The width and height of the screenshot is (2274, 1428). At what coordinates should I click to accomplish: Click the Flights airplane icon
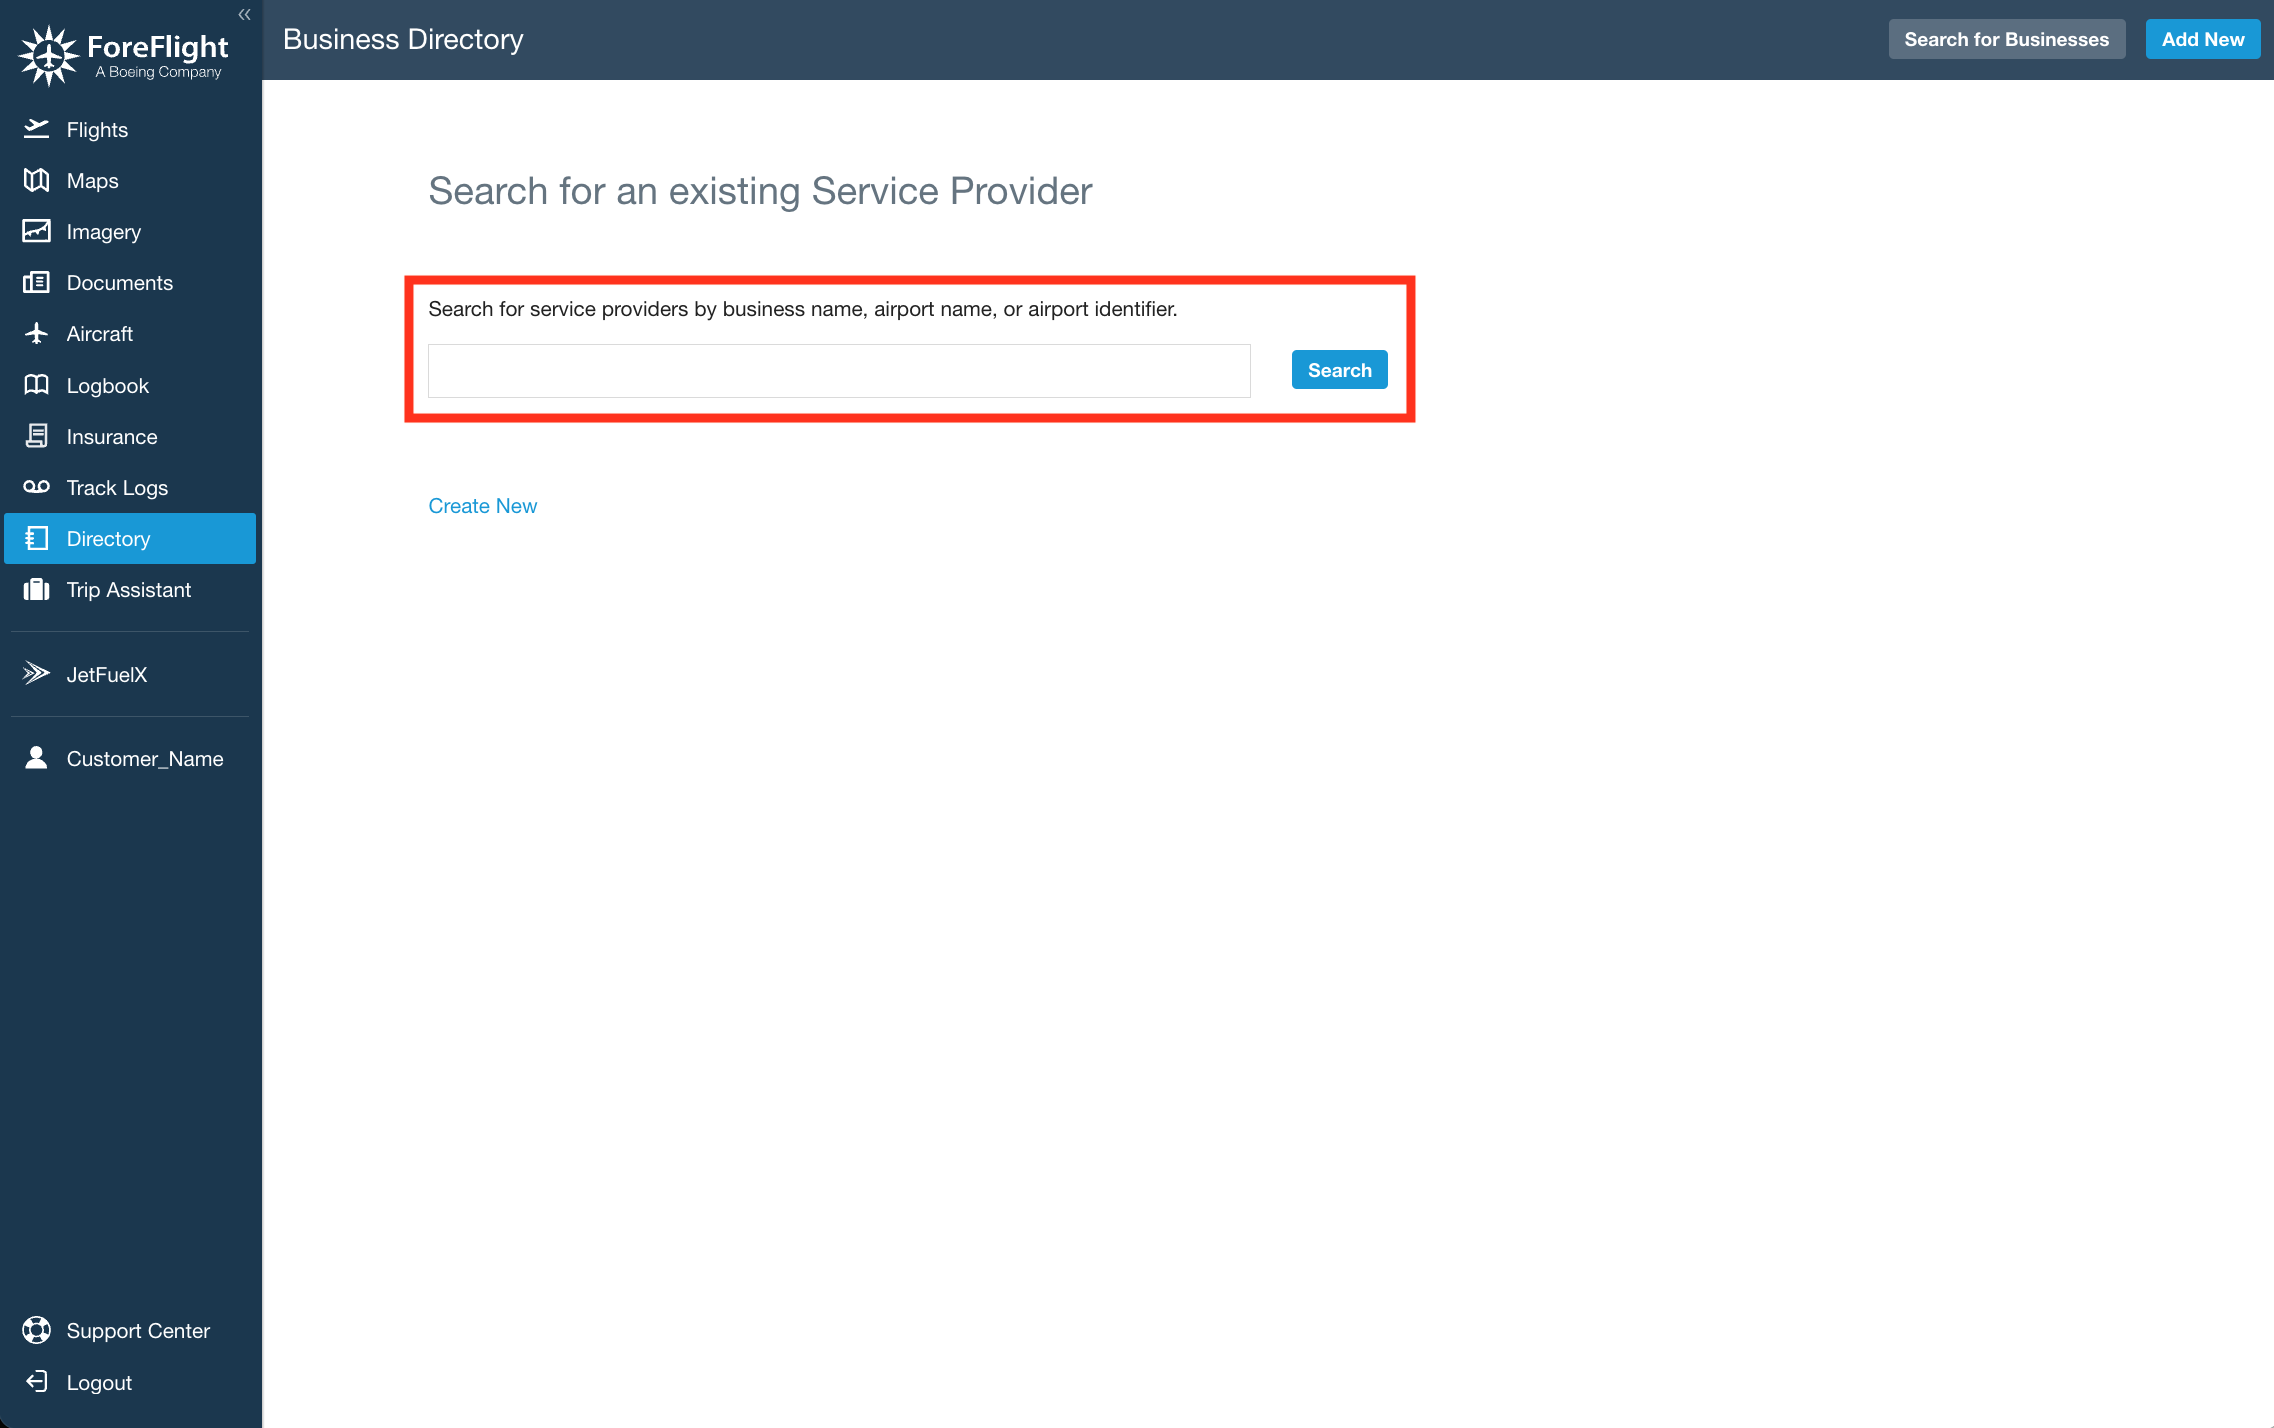coord(36,129)
